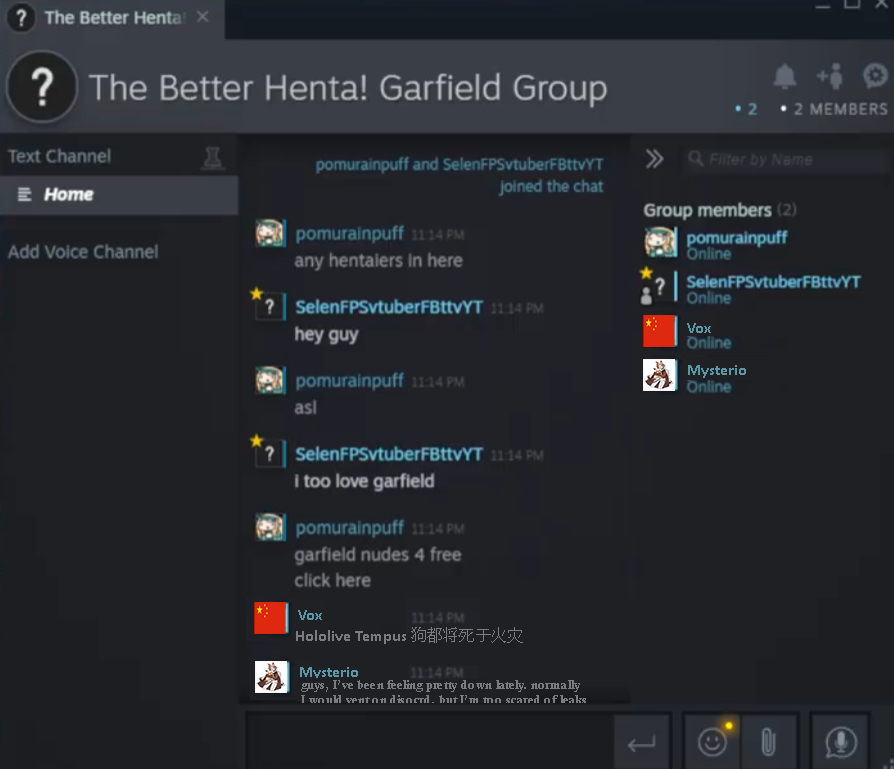Open the notification bell settings
The height and width of the screenshot is (769, 894).
point(785,76)
